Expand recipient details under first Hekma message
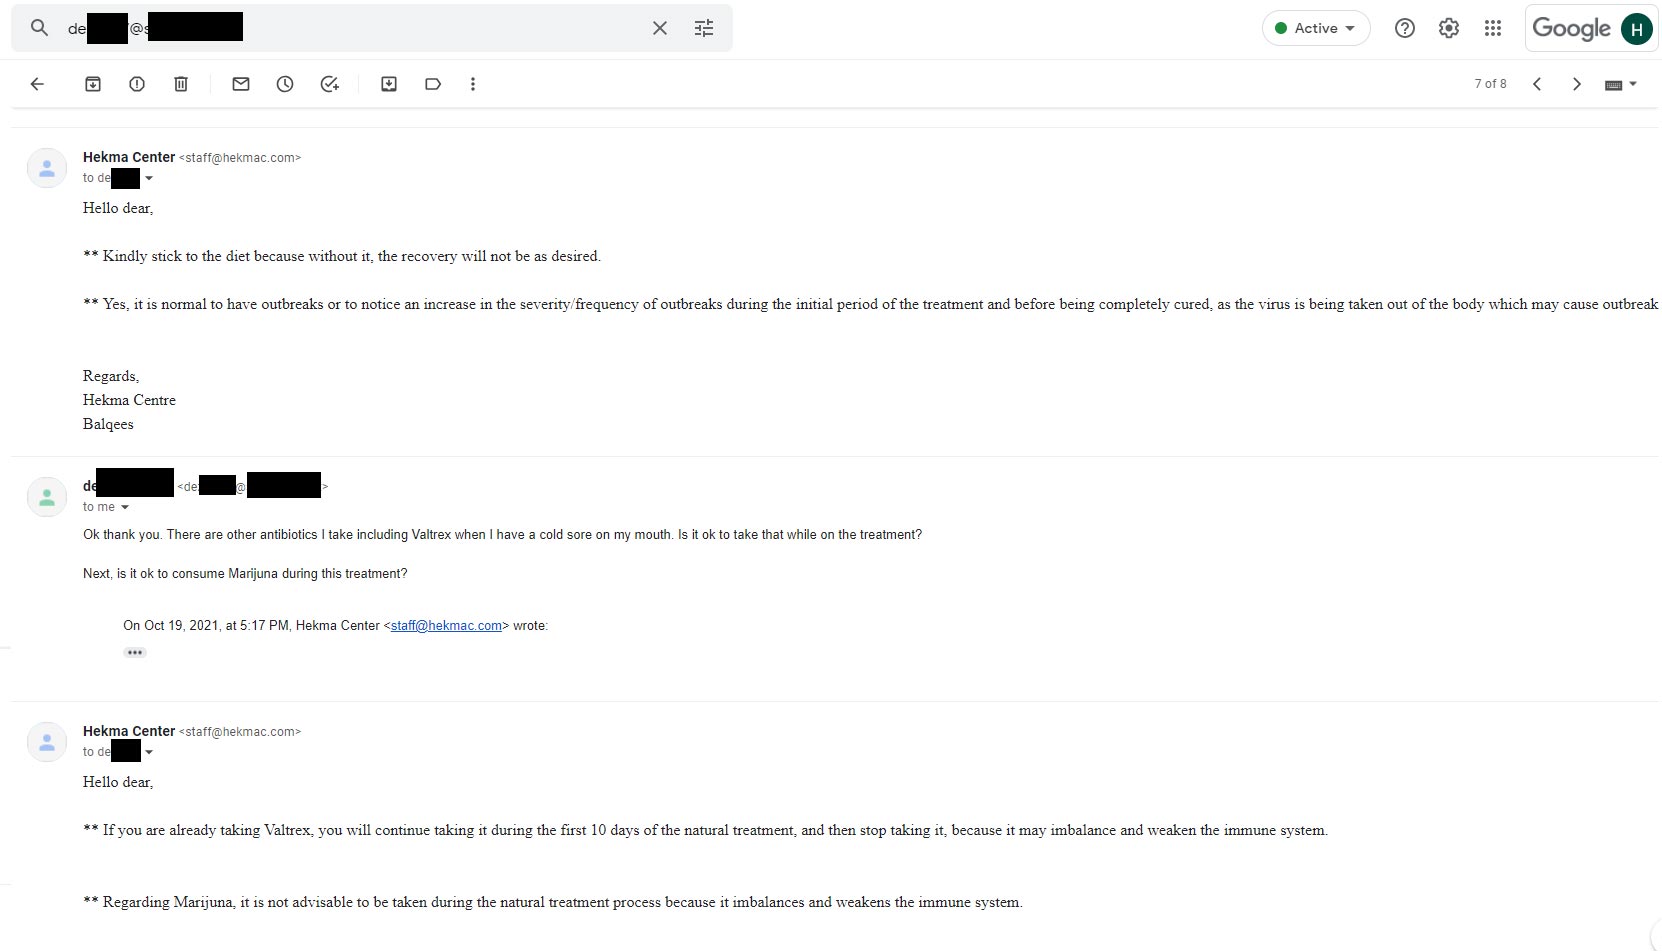This screenshot has height=951, width=1662. [x=149, y=179]
